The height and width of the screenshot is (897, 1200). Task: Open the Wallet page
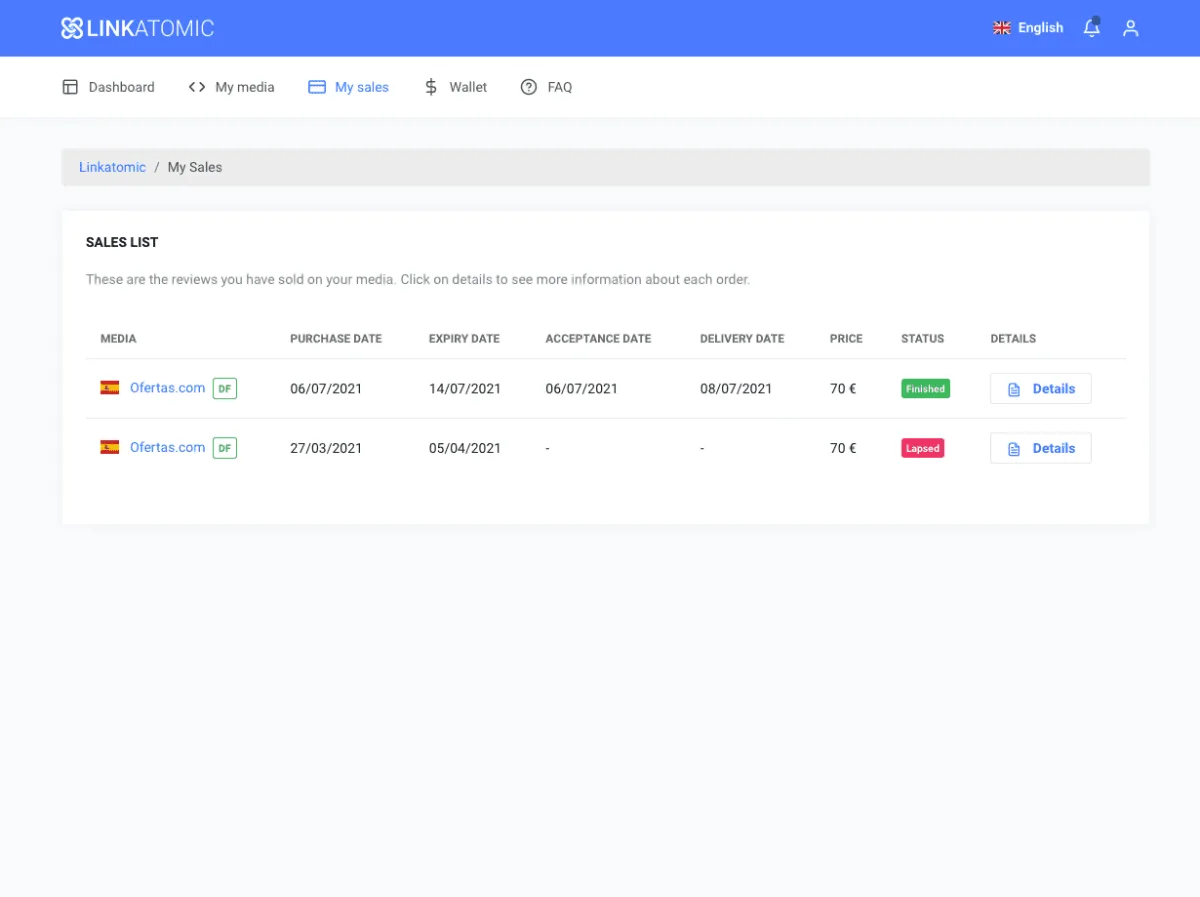tap(456, 87)
